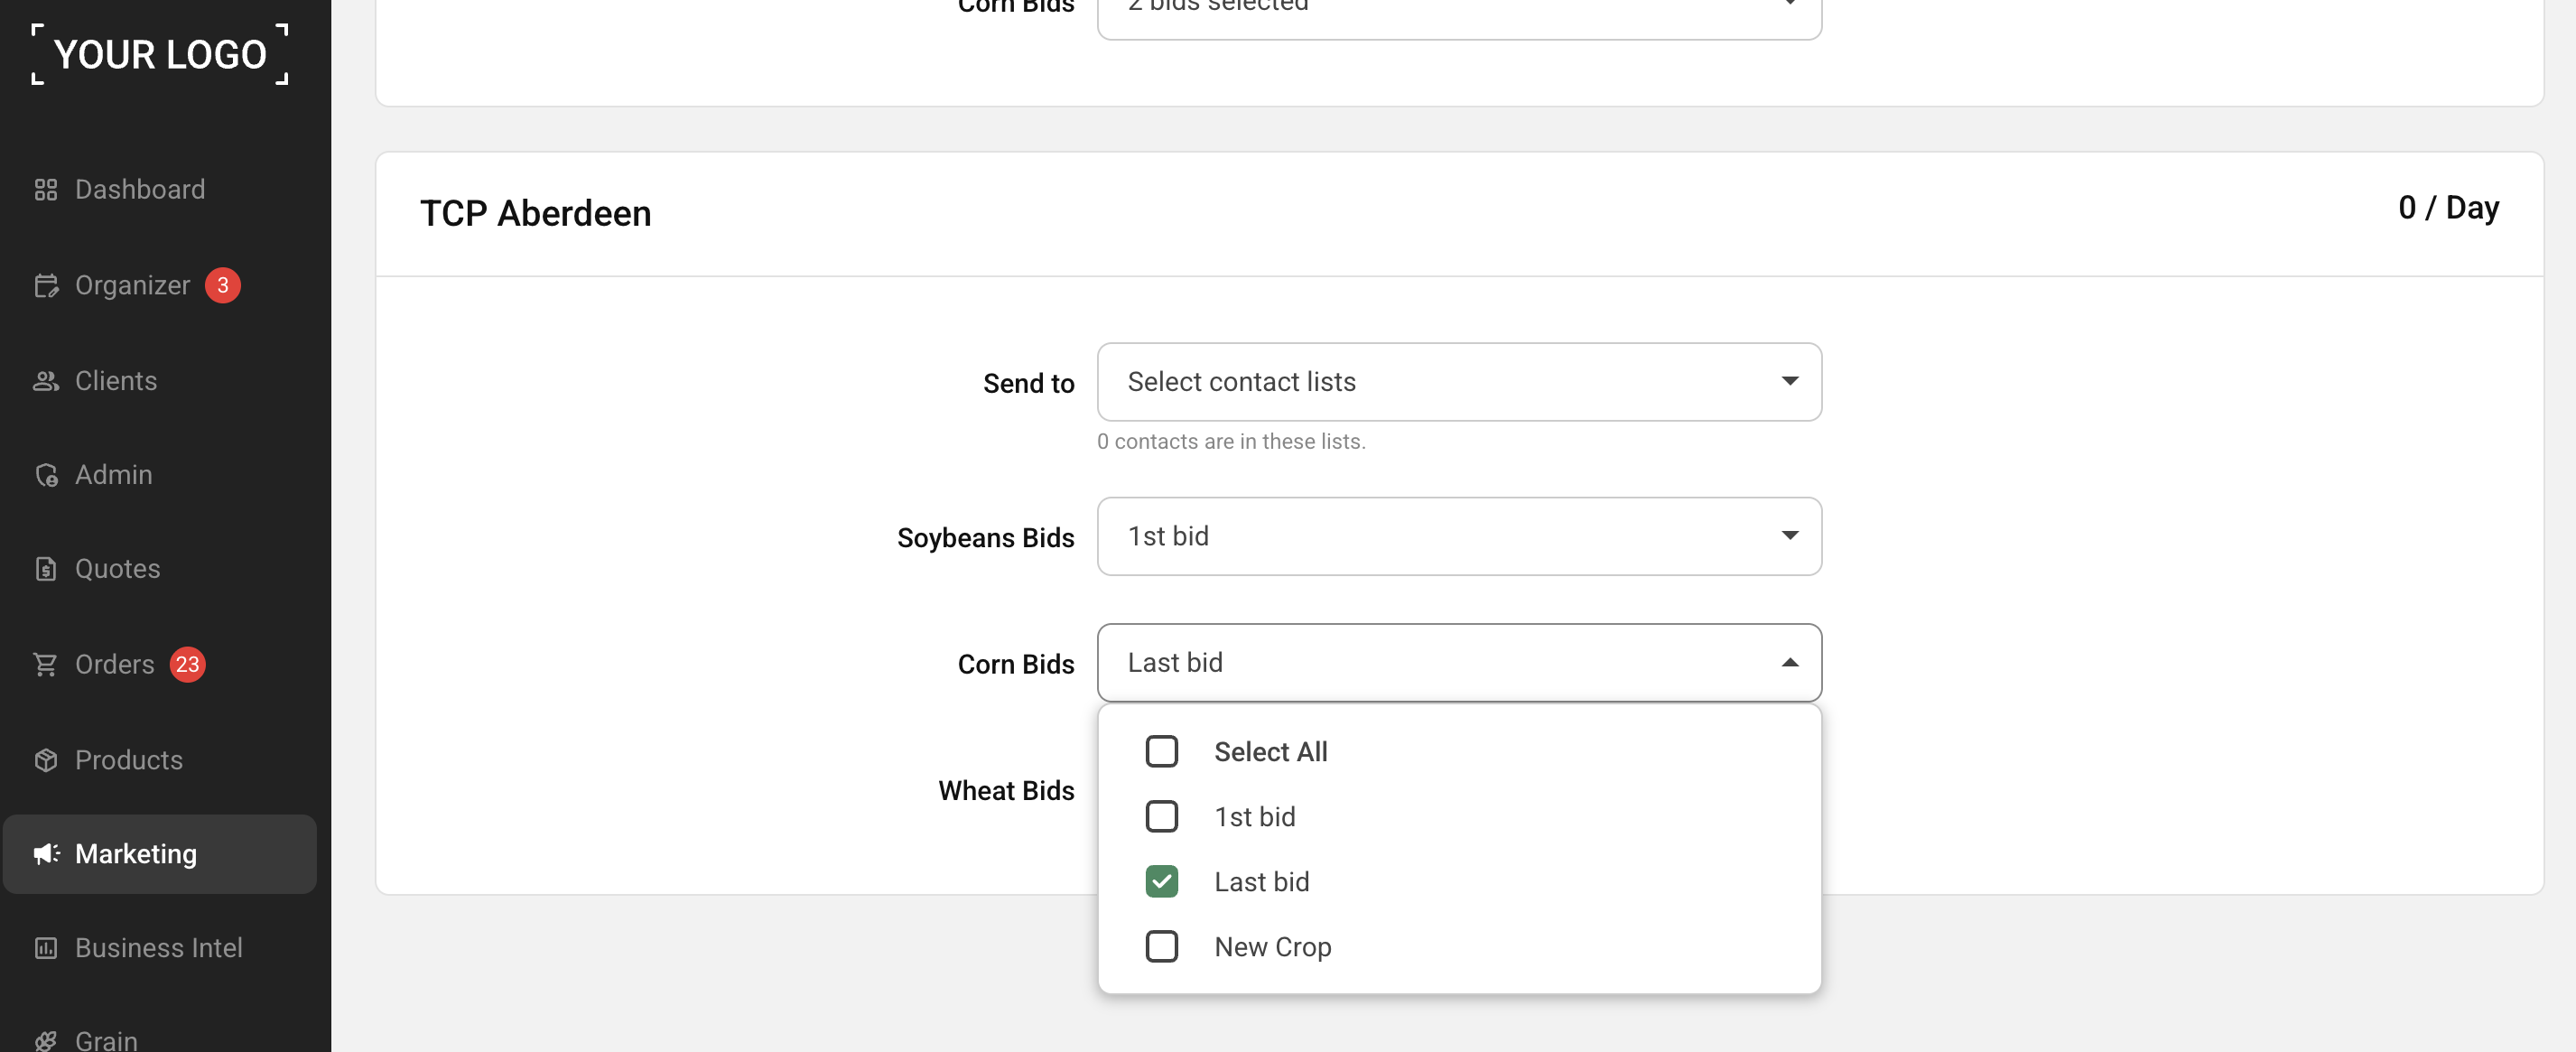Click the Orders shopping cart icon
Image resolution: width=2576 pixels, height=1052 pixels.
(x=46, y=664)
